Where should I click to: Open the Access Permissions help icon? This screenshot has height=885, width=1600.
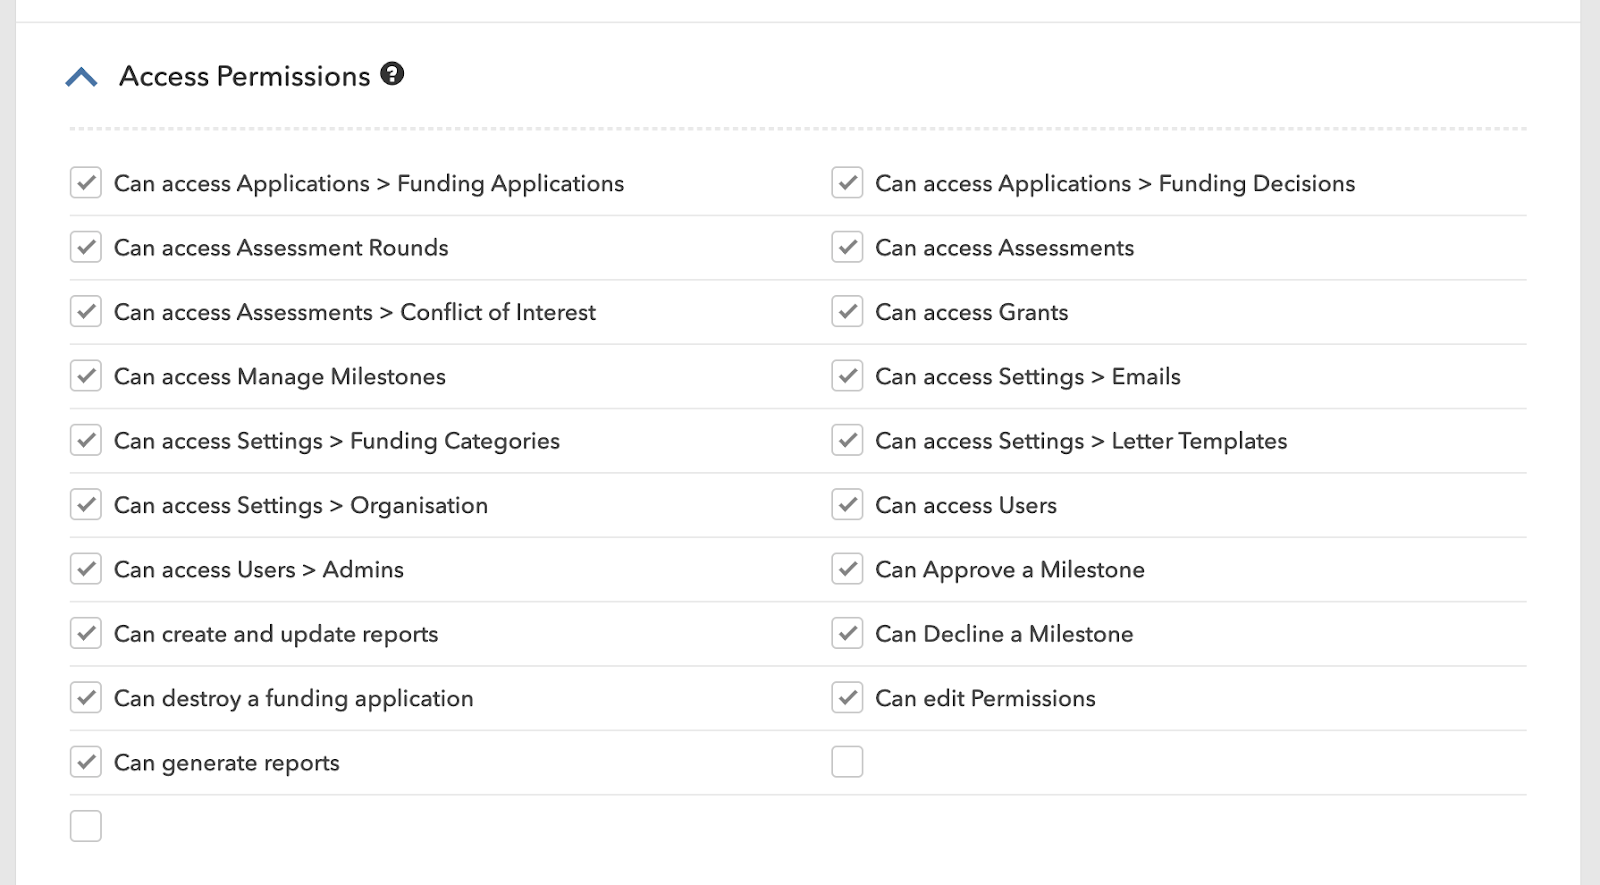[392, 74]
